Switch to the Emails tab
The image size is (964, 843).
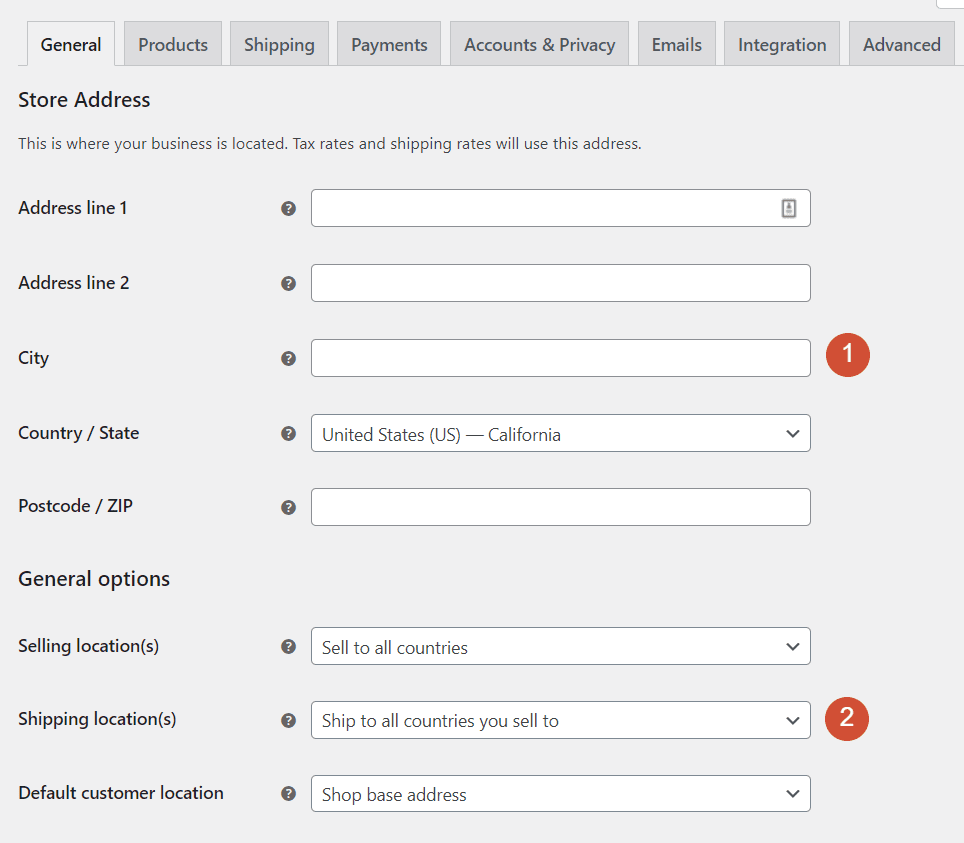(x=676, y=44)
